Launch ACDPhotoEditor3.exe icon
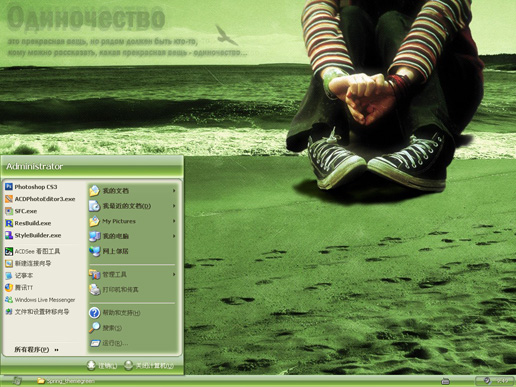Image resolution: width=516 pixels, height=387 pixels. [x=9, y=199]
